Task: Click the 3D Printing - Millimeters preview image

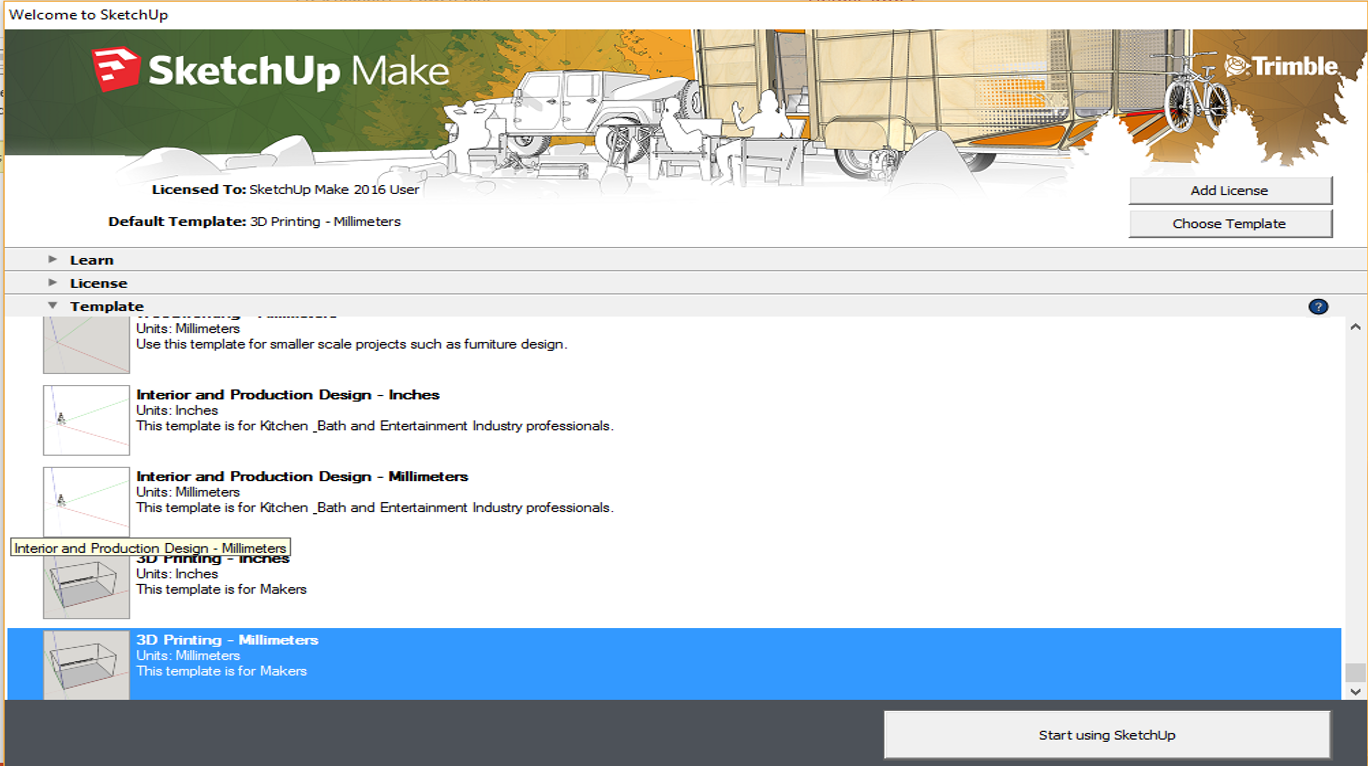Action: (x=86, y=663)
